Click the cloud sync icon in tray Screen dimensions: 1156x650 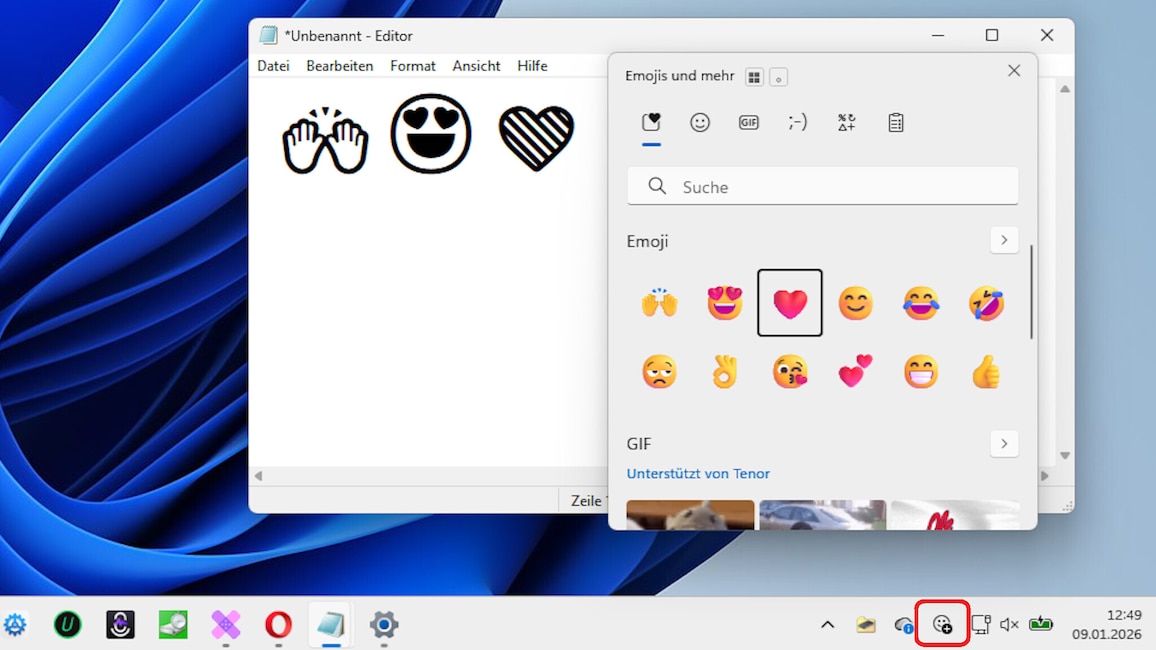904,625
